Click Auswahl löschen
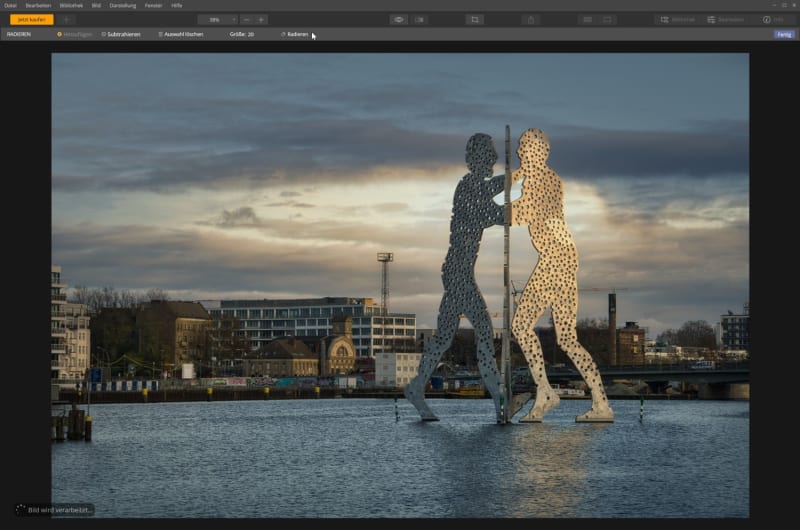The image size is (800, 530). [x=181, y=34]
